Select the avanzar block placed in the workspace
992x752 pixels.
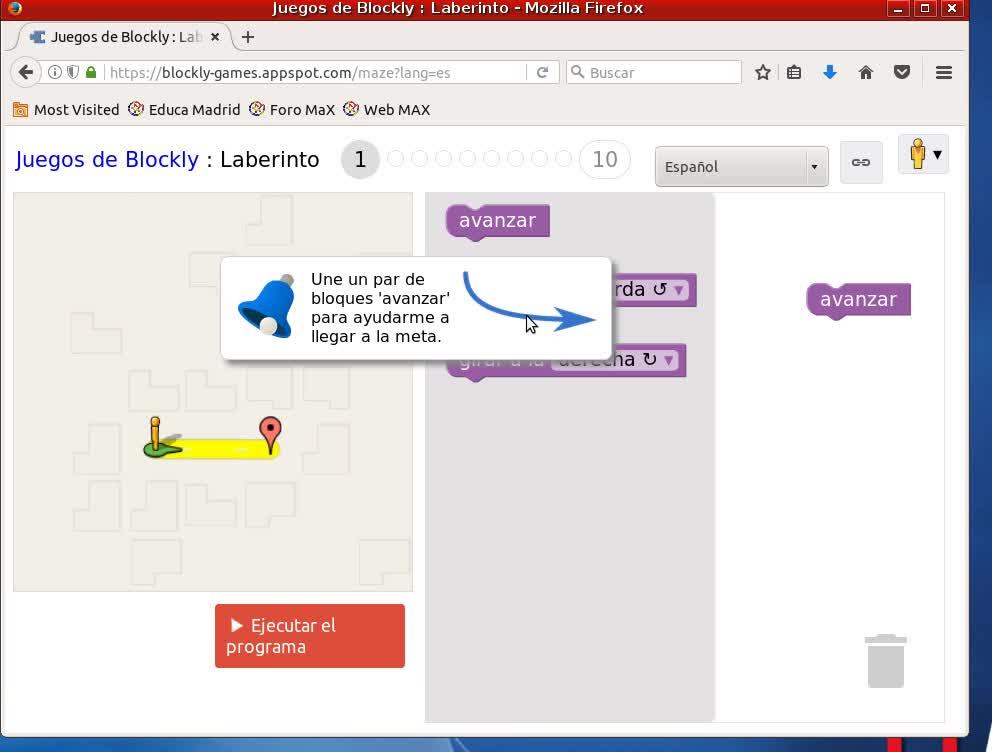pyautogui.click(x=859, y=300)
